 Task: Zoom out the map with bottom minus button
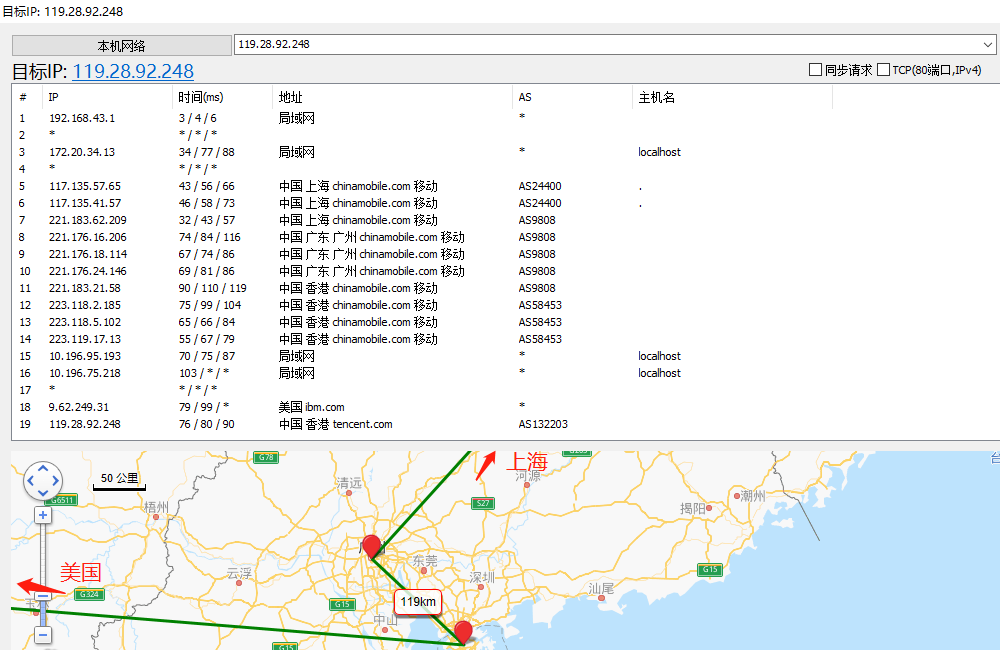(x=43, y=635)
